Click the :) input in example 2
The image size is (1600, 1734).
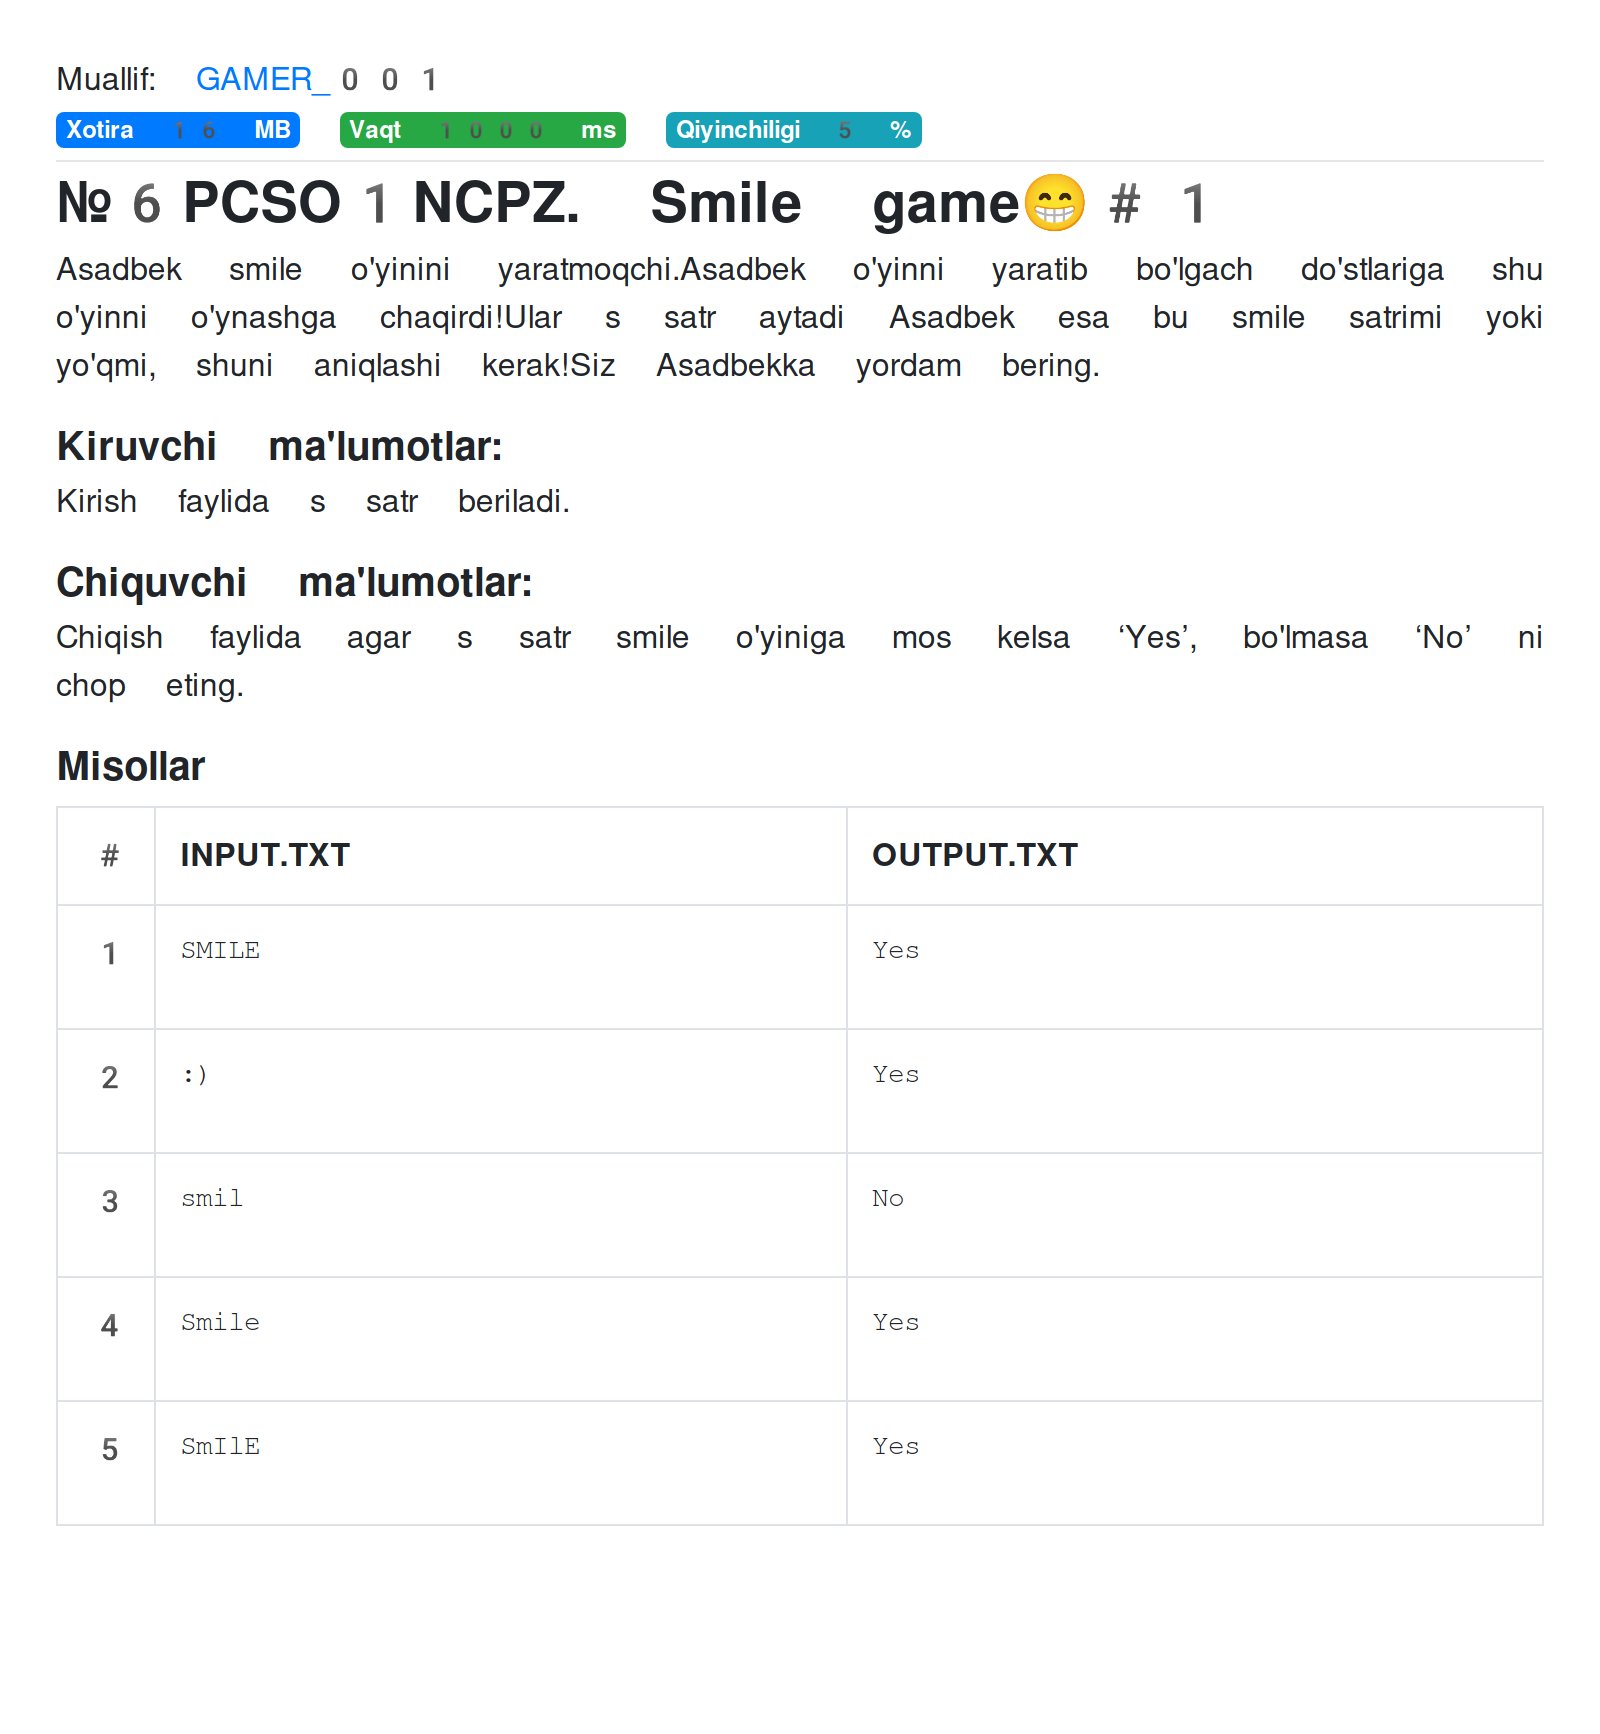pos(195,1074)
